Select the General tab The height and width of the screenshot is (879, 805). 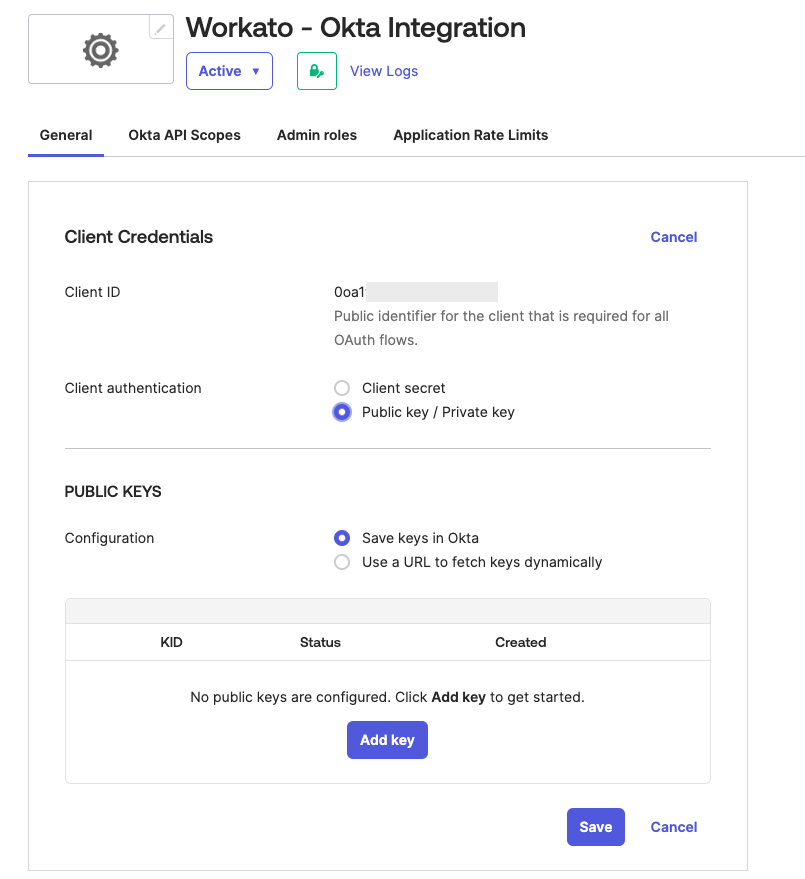point(66,134)
